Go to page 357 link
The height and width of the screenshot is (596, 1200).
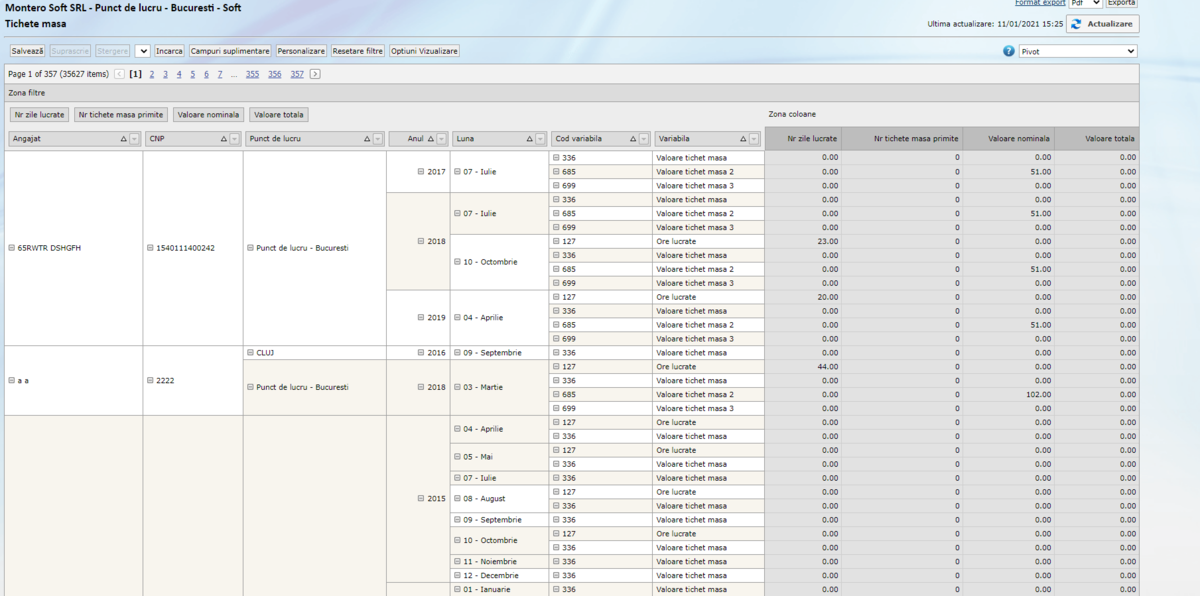click(297, 74)
